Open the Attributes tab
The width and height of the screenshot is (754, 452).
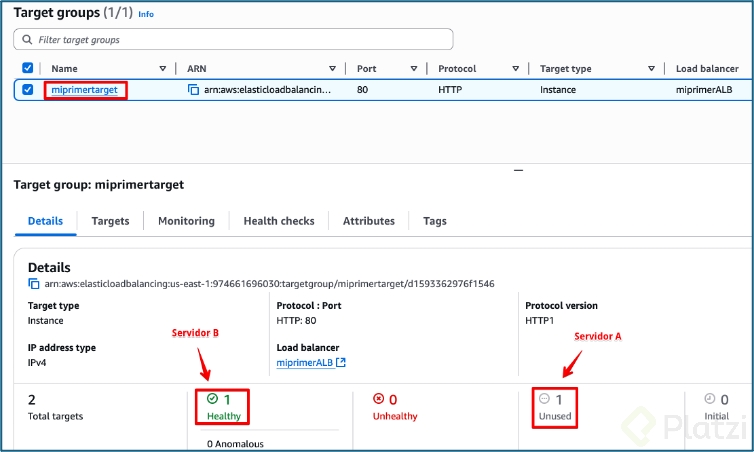369,221
